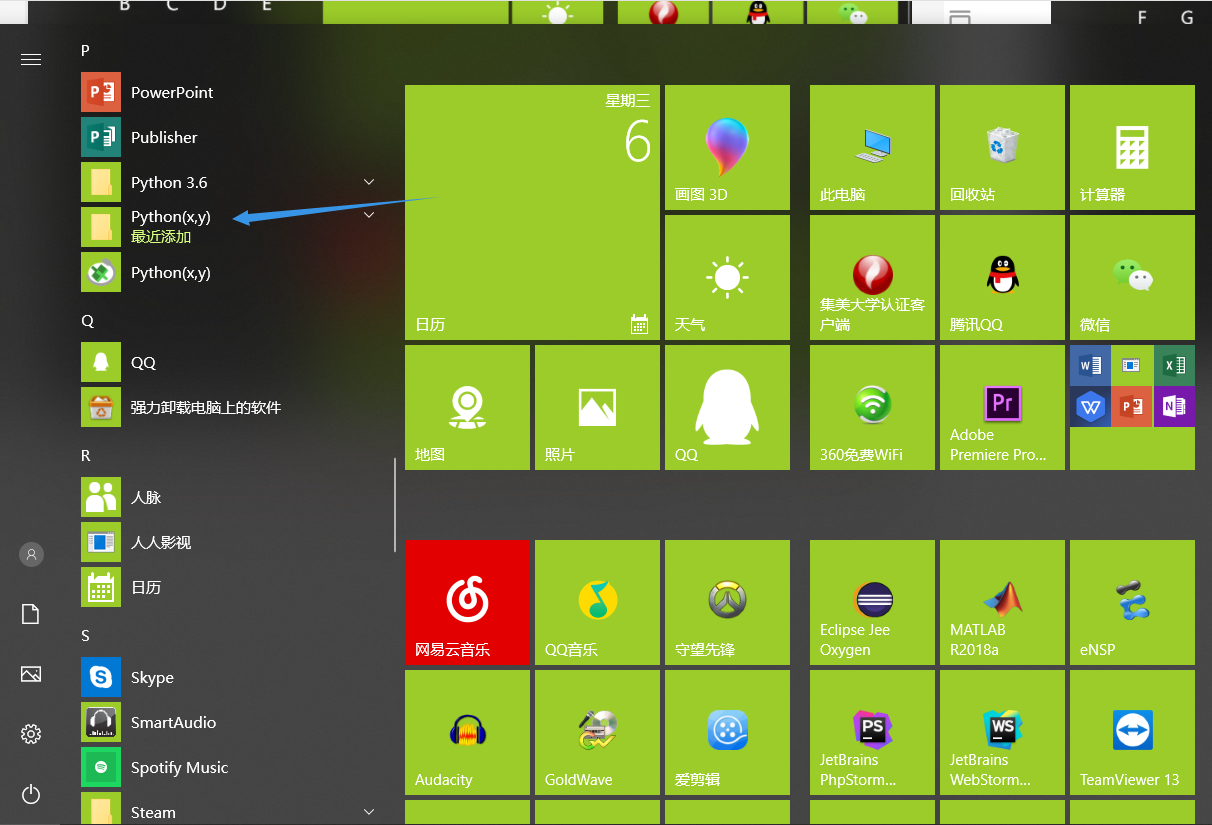Open the 天气 weather tile

(727, 277)
